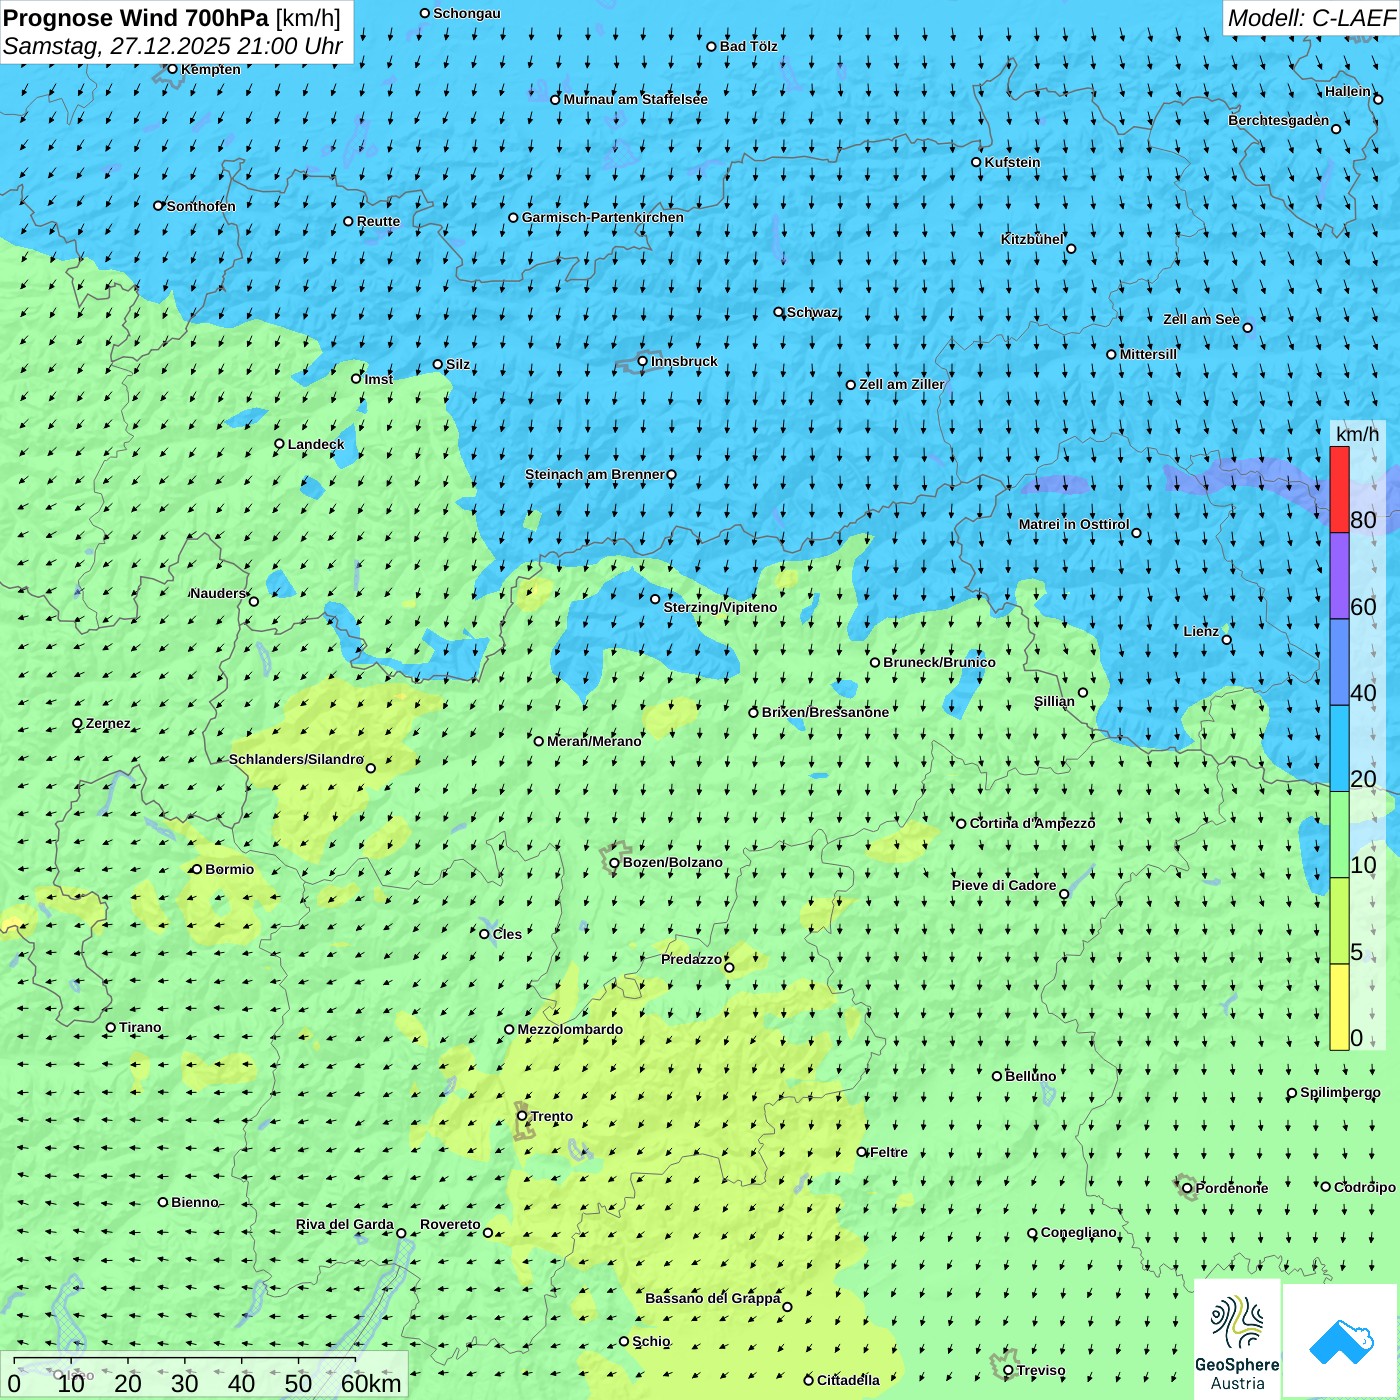
Task: Click the 'Prognose Wind 700hPa' title
Action: pos(136,17)
